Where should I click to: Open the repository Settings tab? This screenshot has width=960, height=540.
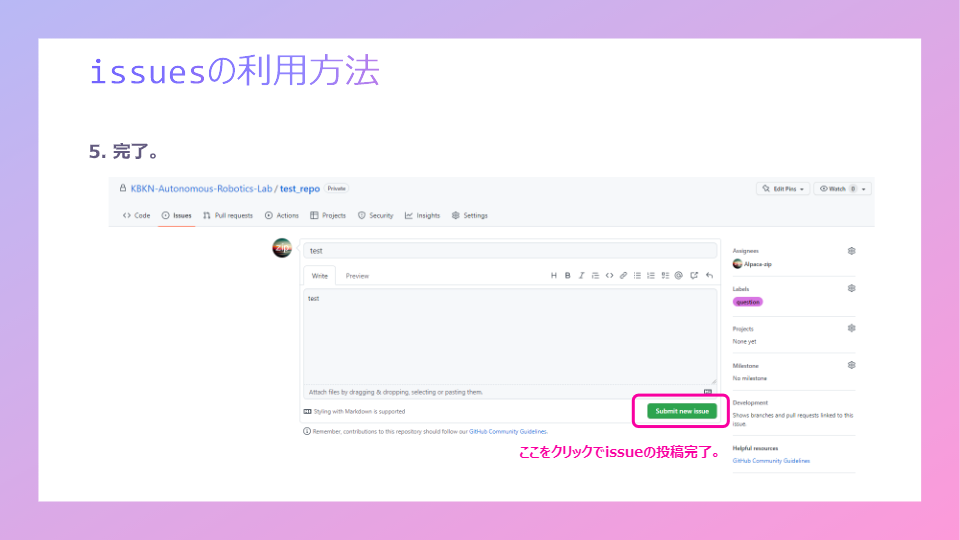tap(470, 216)
